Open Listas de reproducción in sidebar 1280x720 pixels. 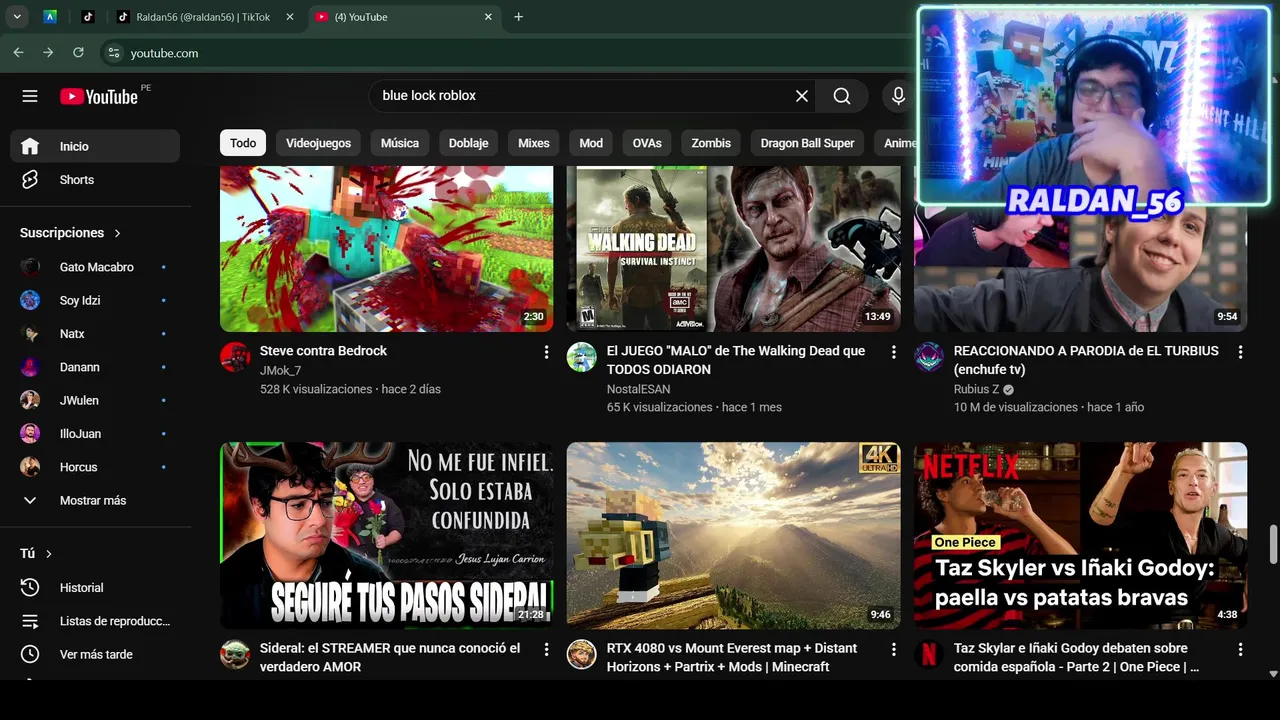[x=96, y=621]
